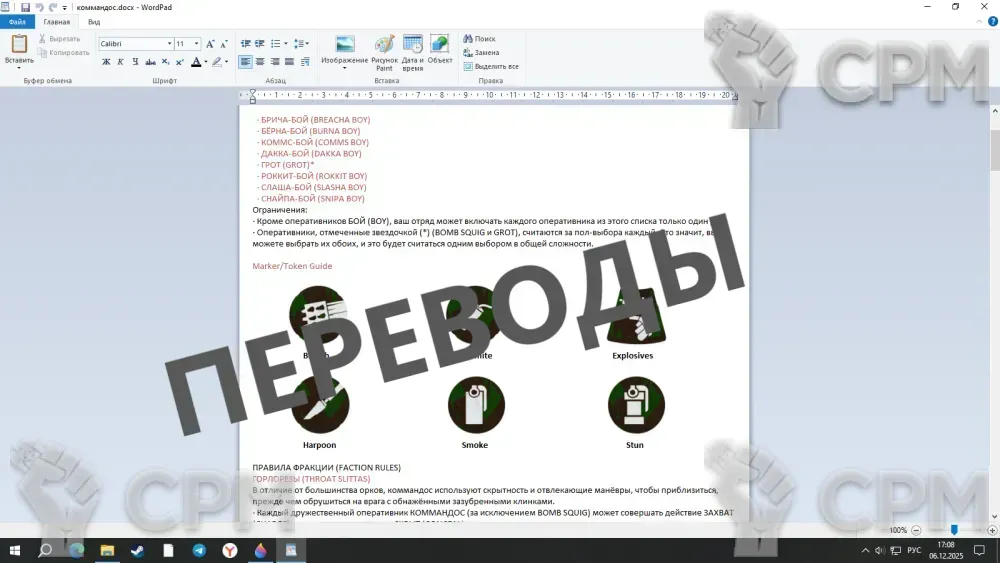Click the Paste (Вставить) clipboard icon
This screenshot has height=563, width=1000.
tap(19, 44)
